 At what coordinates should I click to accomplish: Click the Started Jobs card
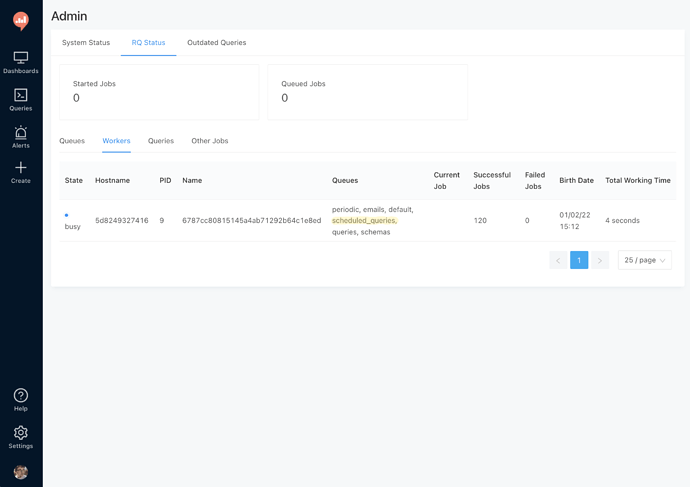point(159,92)
